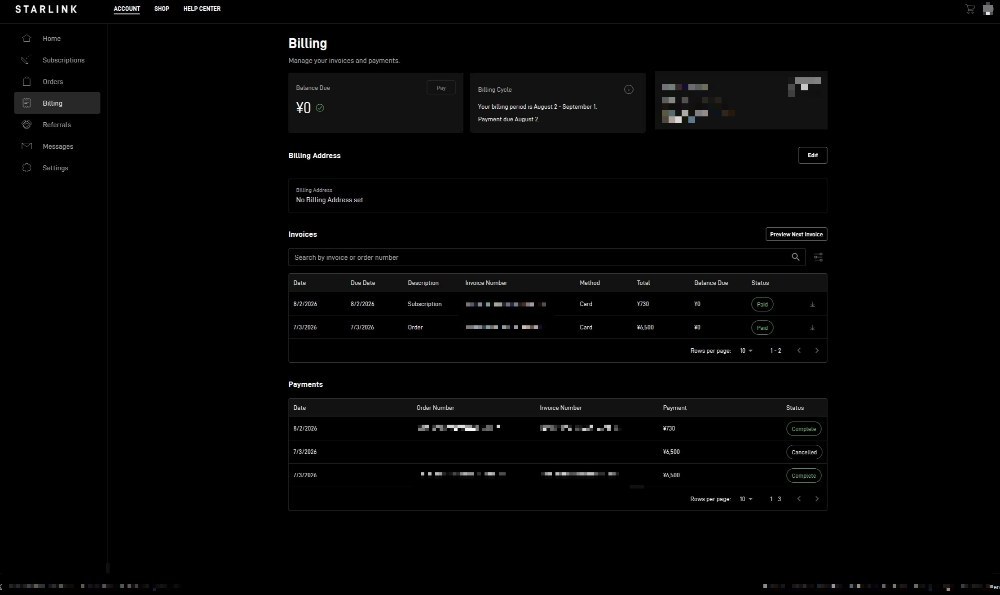
Task: Click the Billing Cycle info icon
Action: click(x=628, y=89)
